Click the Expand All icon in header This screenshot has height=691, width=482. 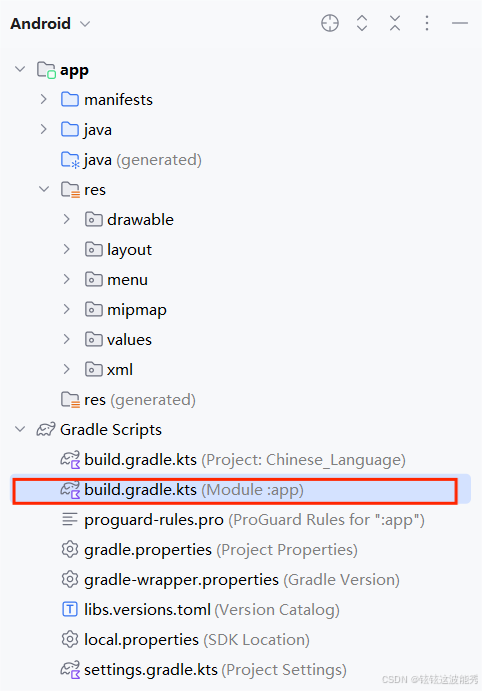point(362,23)
